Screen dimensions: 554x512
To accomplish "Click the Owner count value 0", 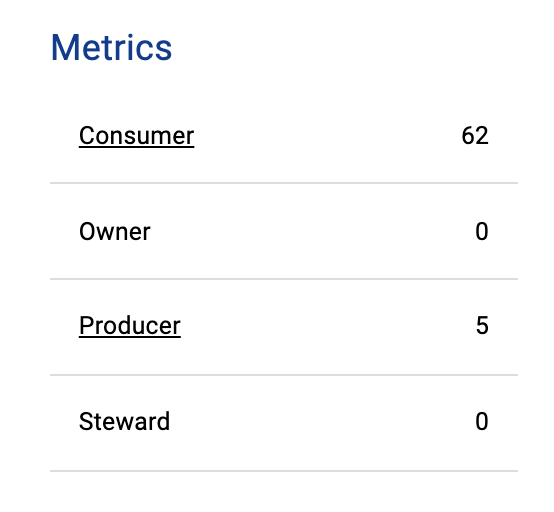I will click(482, 232).
